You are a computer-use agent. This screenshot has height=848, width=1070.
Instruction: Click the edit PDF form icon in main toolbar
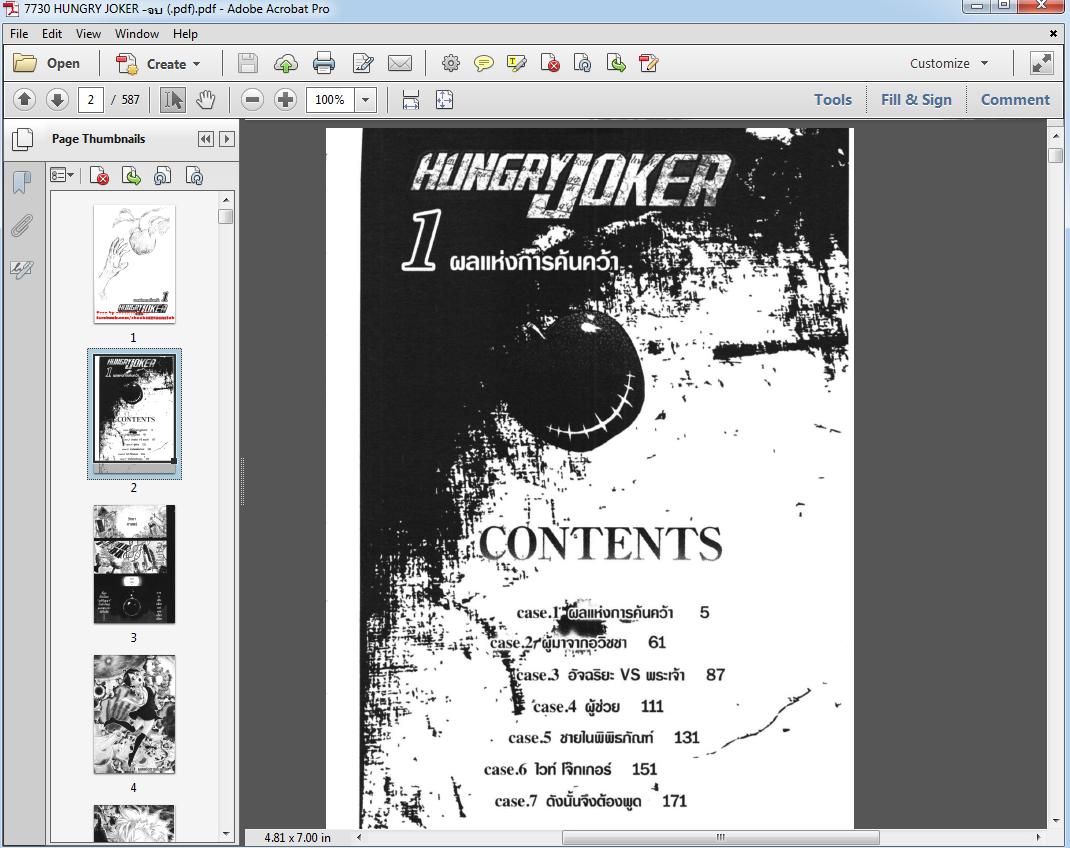tap(648, 63)
